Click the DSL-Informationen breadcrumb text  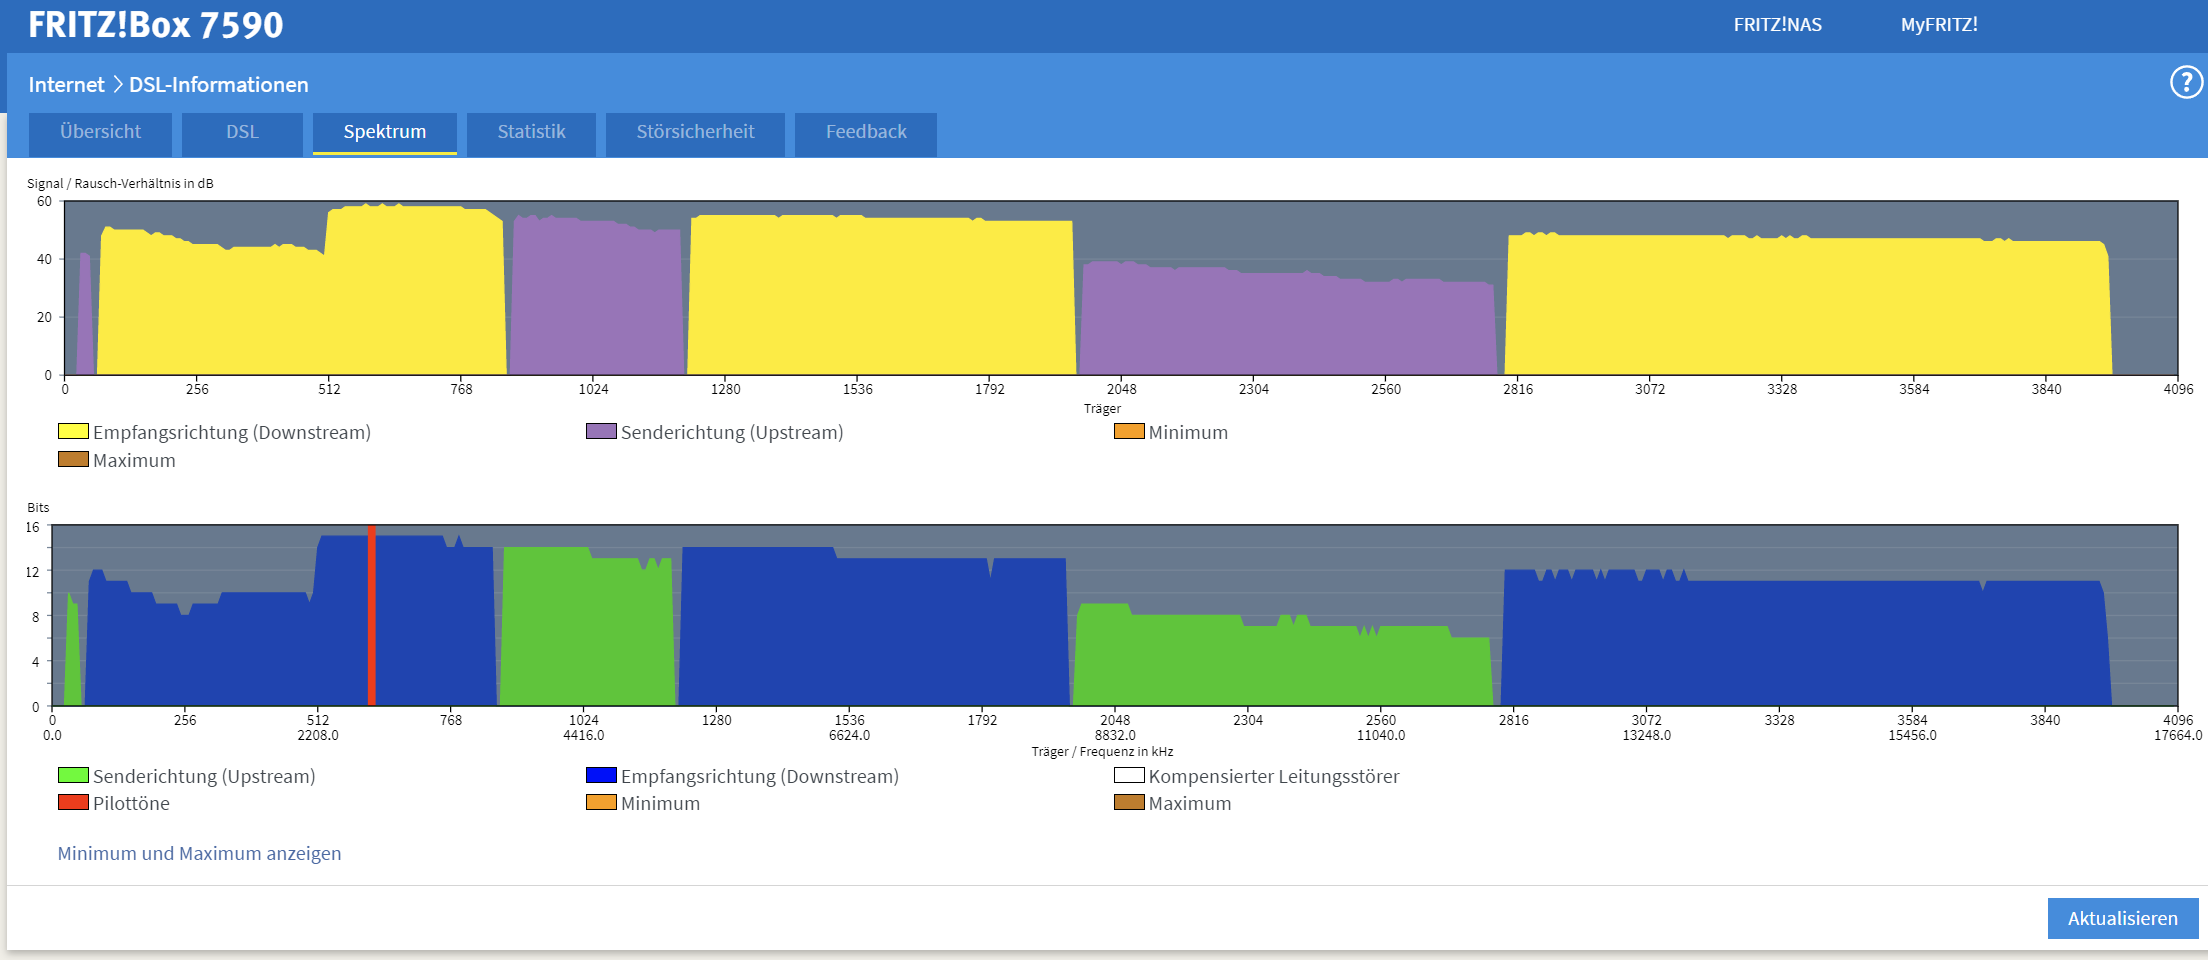pos(219,85)
